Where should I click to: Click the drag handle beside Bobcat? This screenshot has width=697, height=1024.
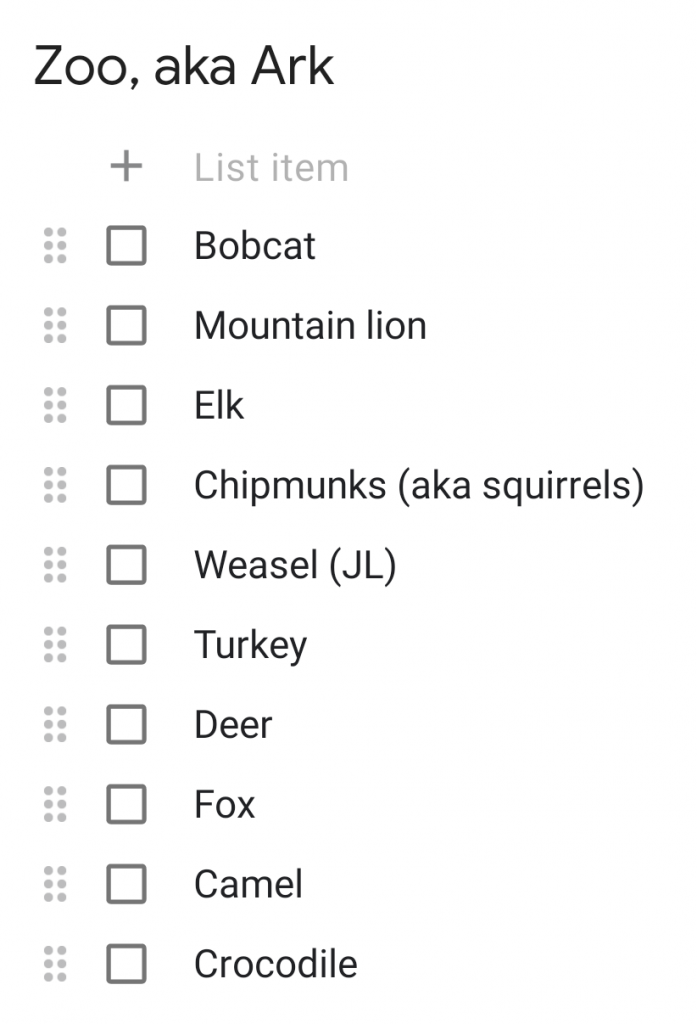tap(56, 246)
